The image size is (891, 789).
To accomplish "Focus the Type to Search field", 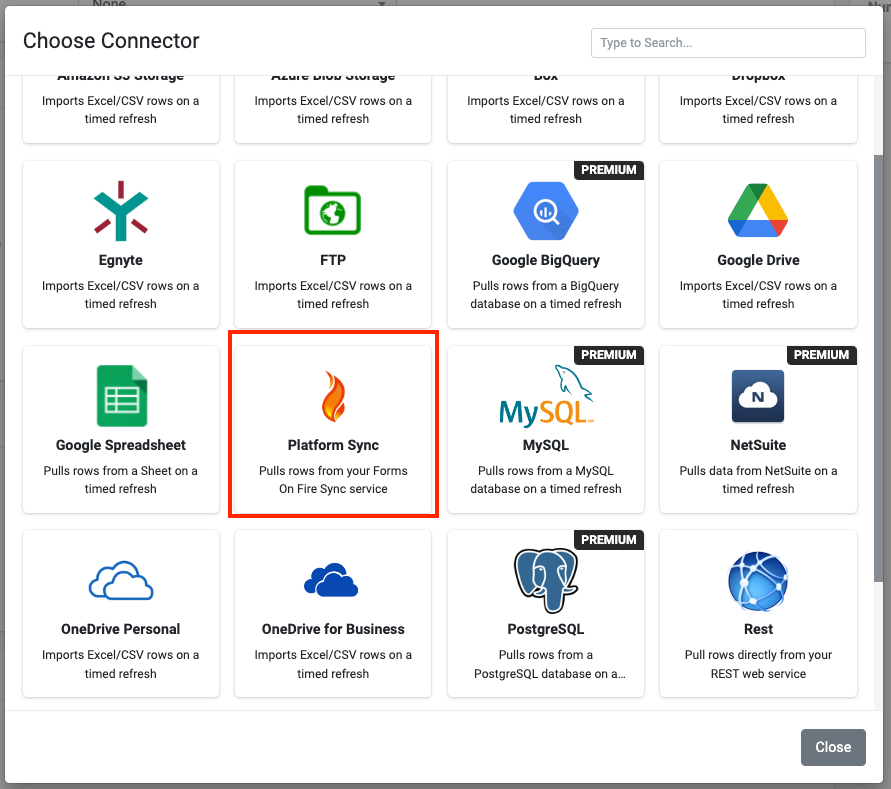I will (x=728, y=43).
